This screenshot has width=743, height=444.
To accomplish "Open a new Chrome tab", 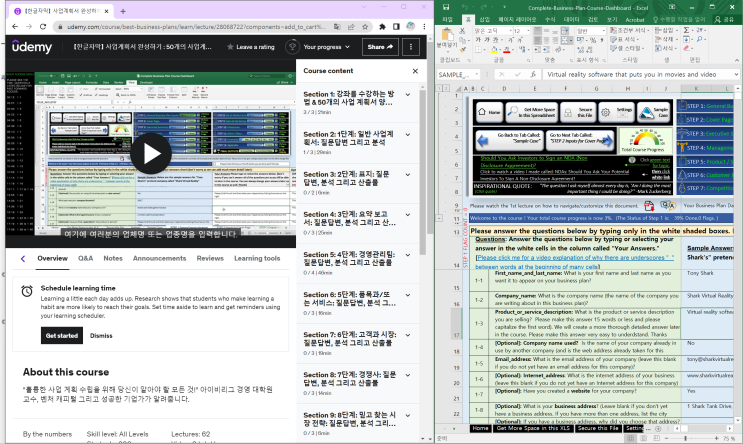I will coord(123,11).
